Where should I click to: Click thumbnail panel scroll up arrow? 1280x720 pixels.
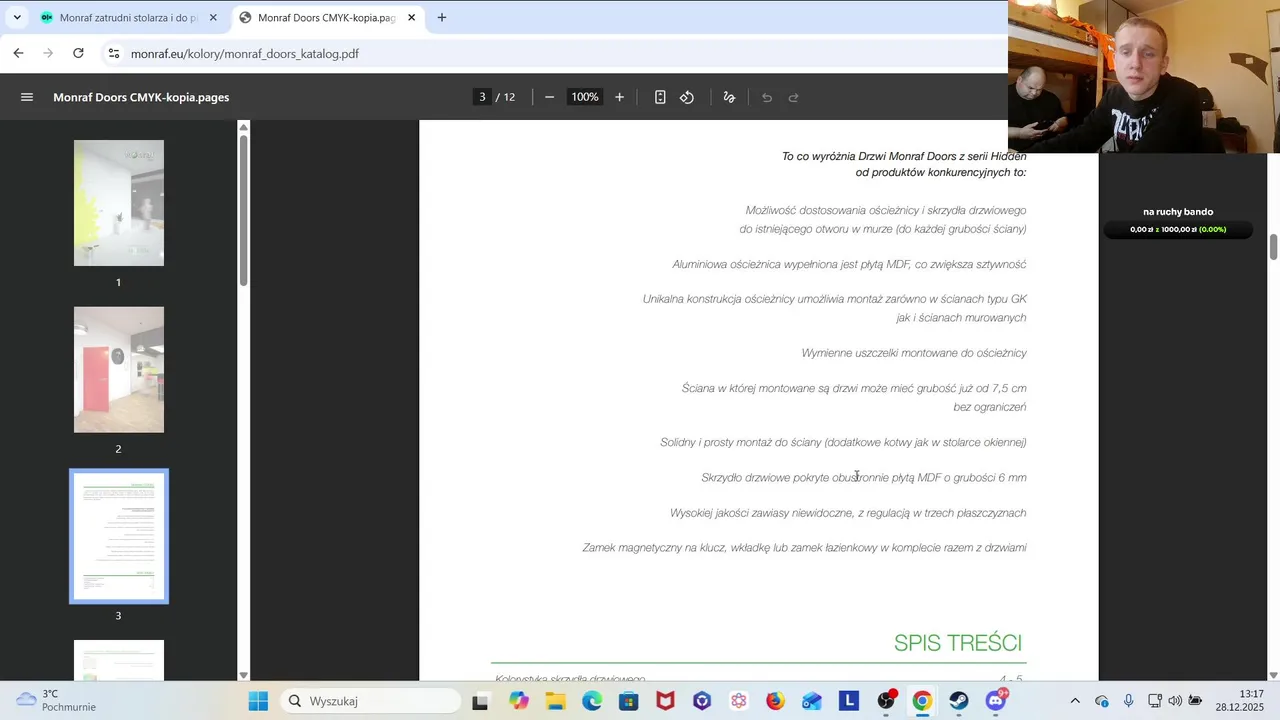(x=243, y=127)
